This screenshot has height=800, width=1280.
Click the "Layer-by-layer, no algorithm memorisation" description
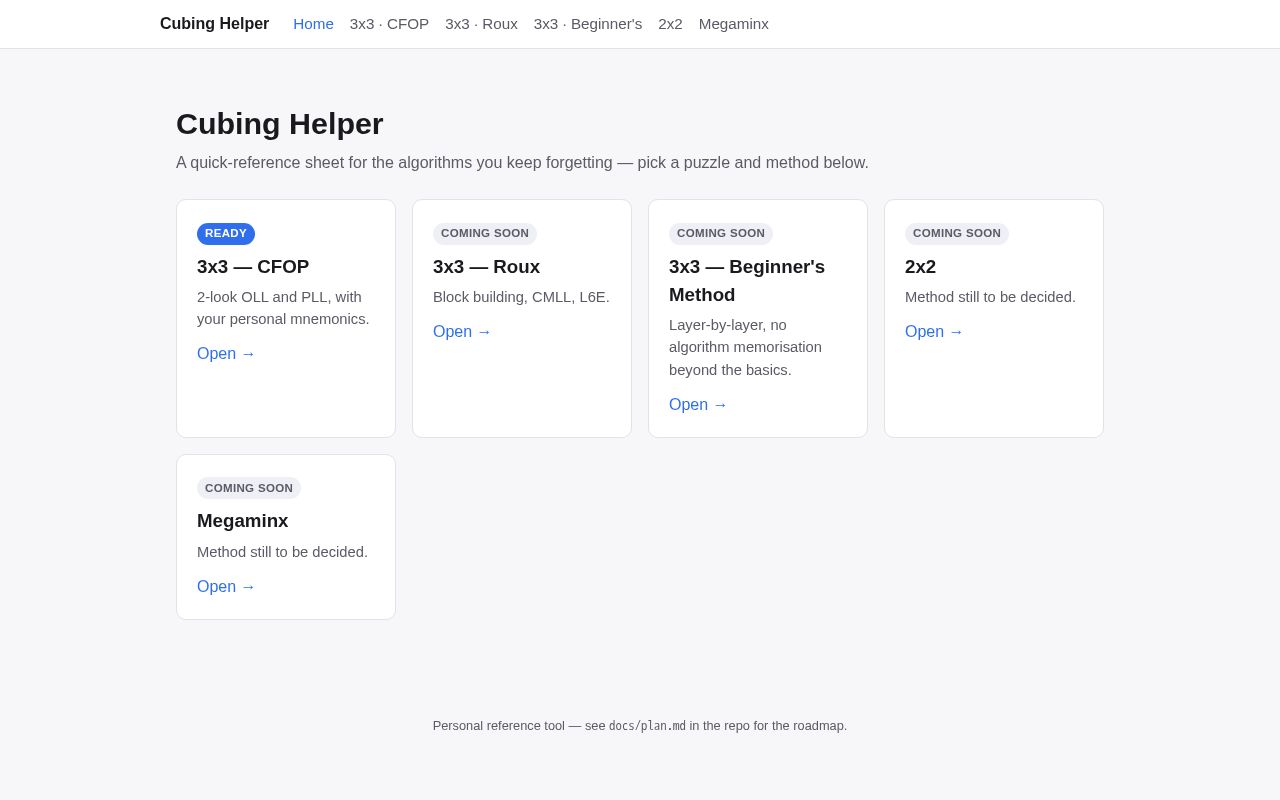point(745,348)
